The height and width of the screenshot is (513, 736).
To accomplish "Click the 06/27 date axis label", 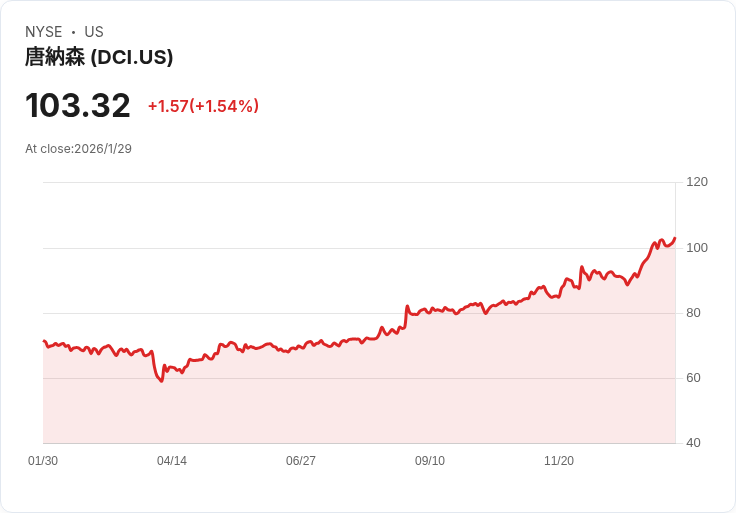I will [x=301, y=461].
